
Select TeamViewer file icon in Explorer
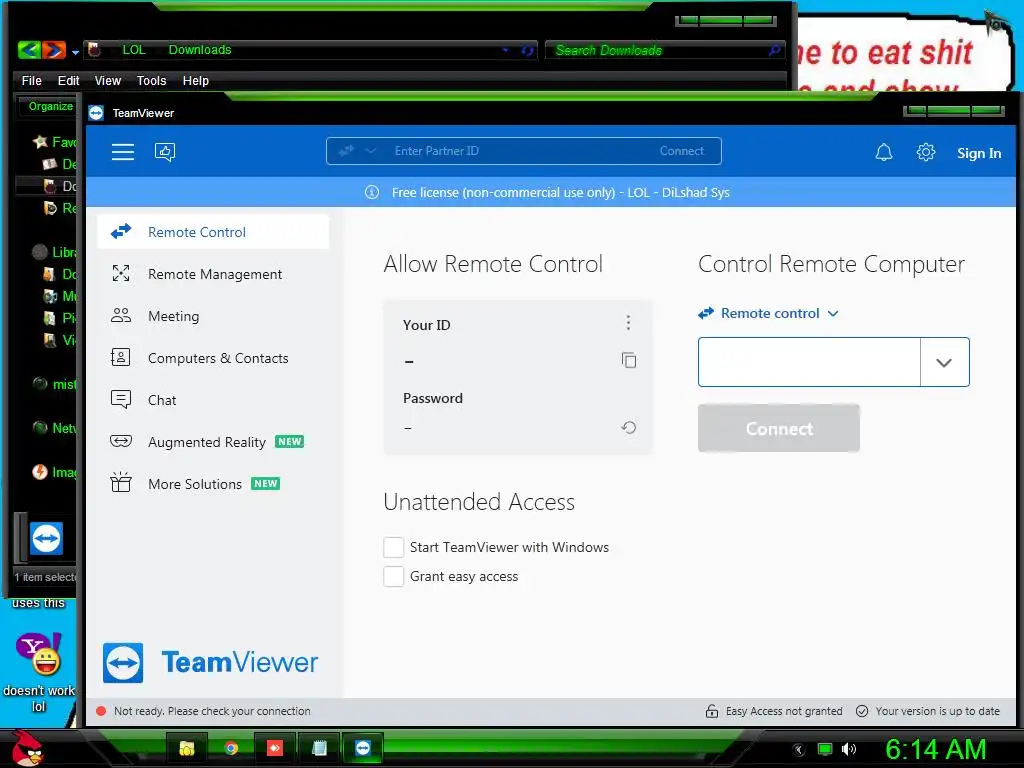click(46, 539)
